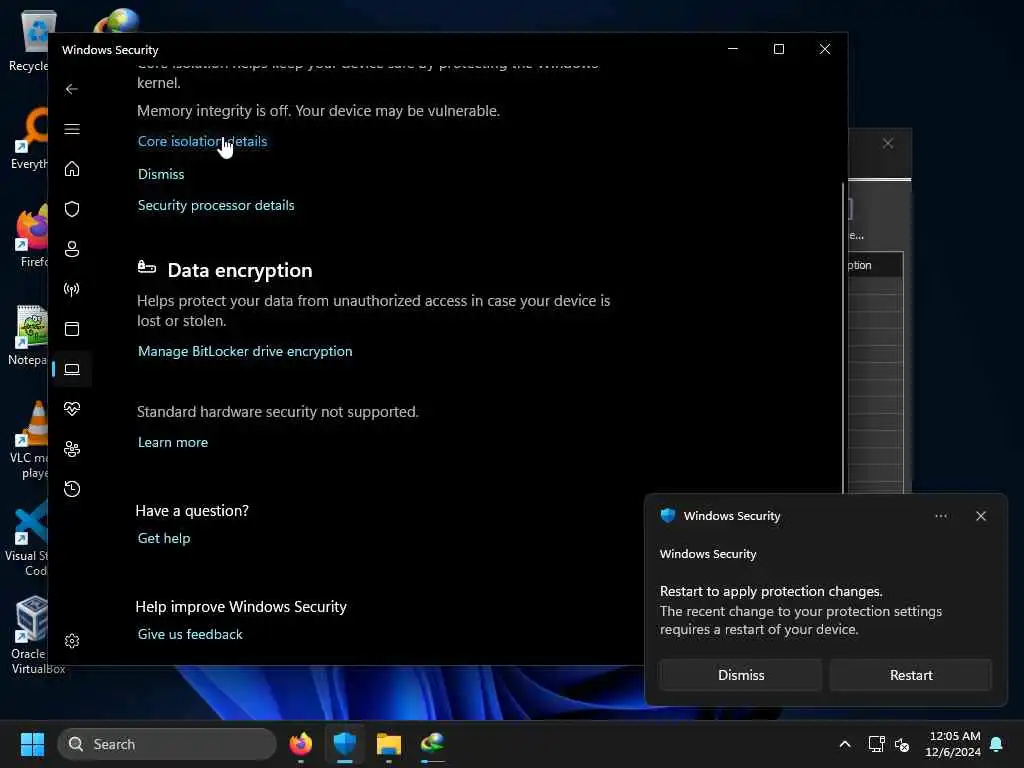Click the taskbar Search box
This screenshot has height=768, width=1024.
[x=167, y=744]
